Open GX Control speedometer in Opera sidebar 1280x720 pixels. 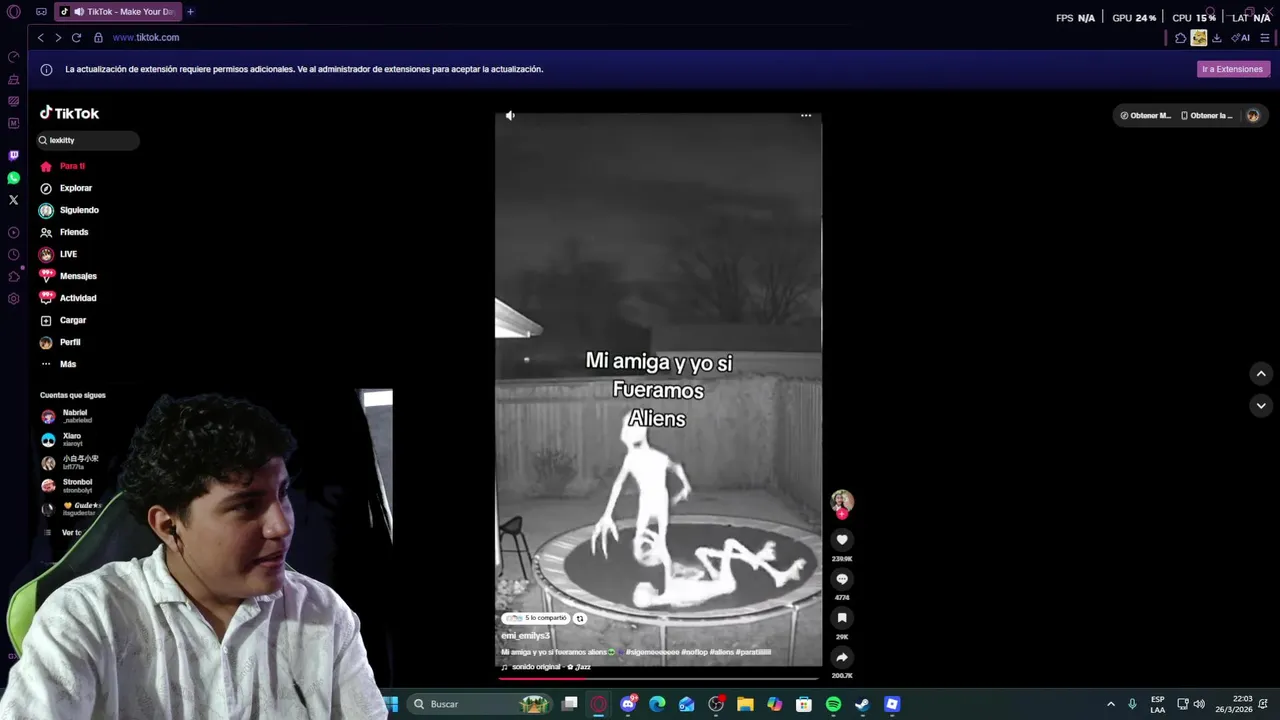(x=13, y=57)
